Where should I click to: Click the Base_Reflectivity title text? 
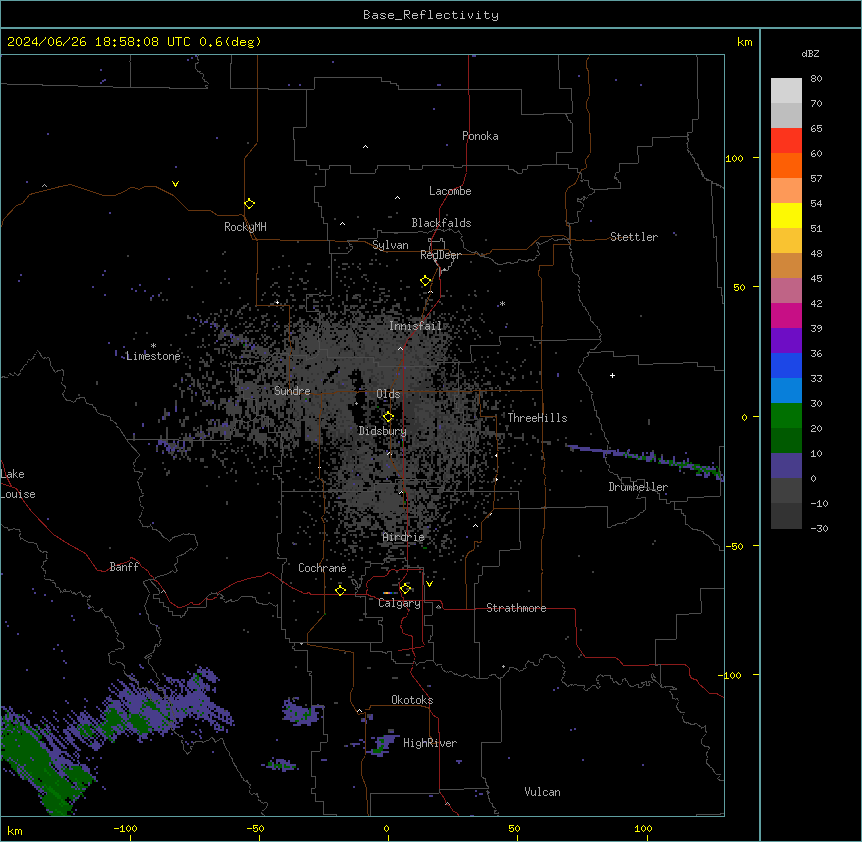(431, 15)
